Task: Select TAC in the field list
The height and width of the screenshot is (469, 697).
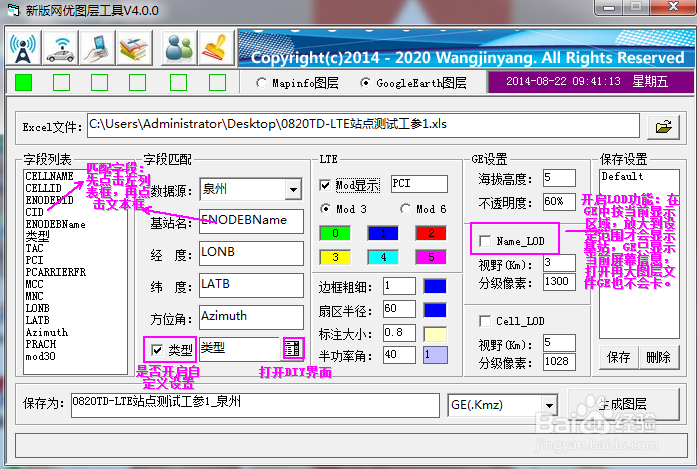Action: point(34,248)
